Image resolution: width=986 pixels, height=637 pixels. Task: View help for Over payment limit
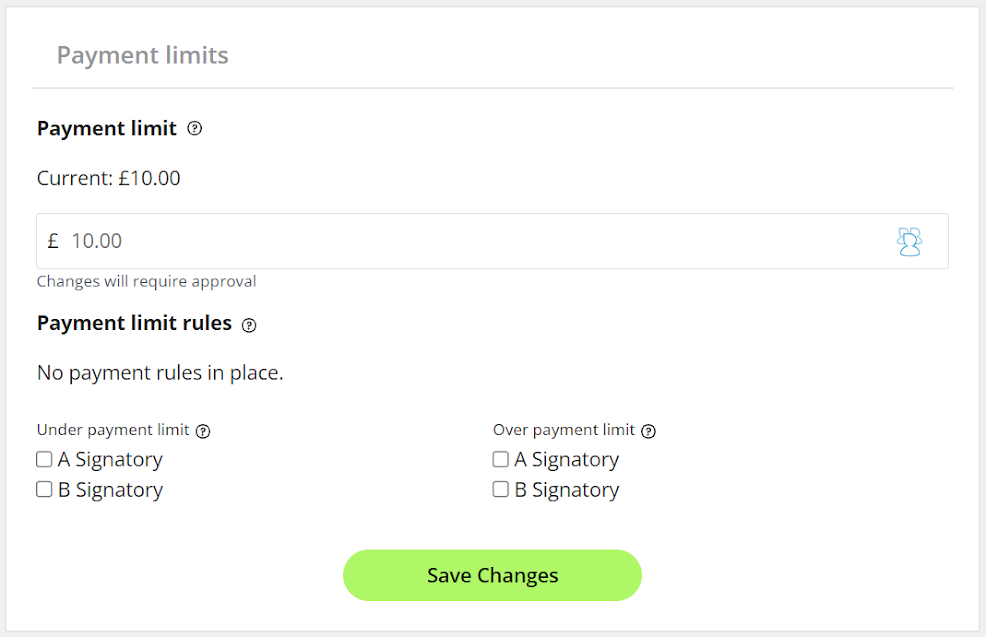point(648,430)
